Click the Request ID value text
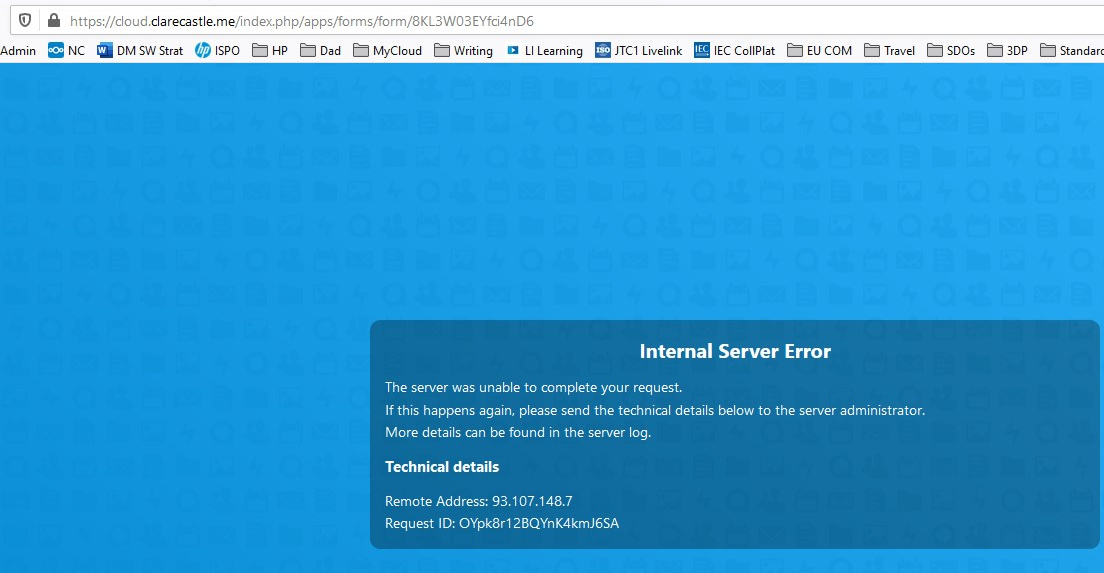This screenshot has width=1104, height=573. pos(539,523)
